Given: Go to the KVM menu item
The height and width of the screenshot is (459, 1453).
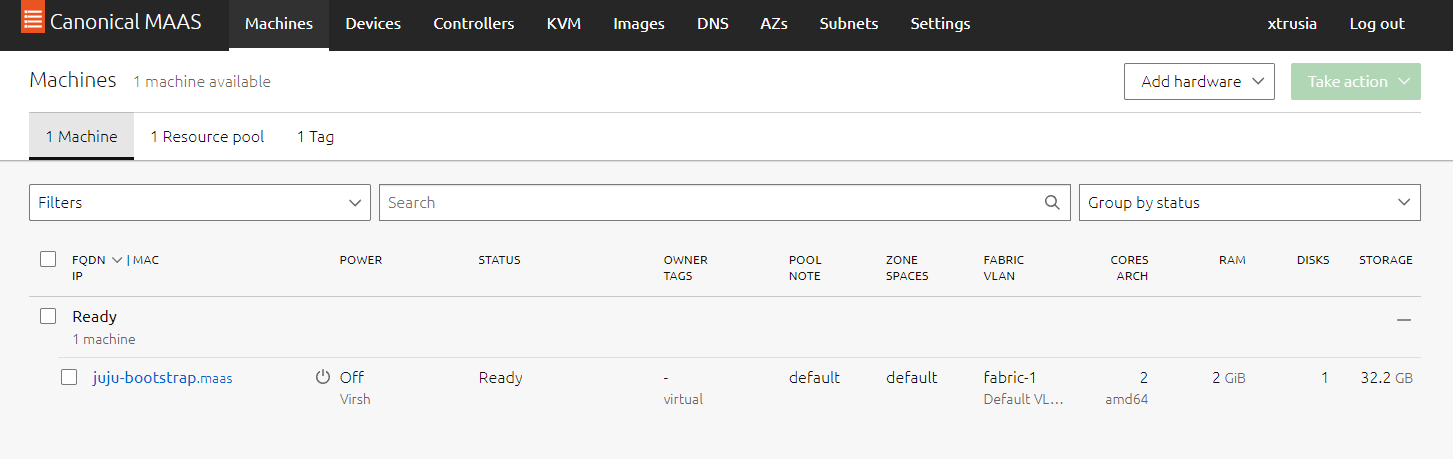Looking at the screenshot, I should 564,24.
